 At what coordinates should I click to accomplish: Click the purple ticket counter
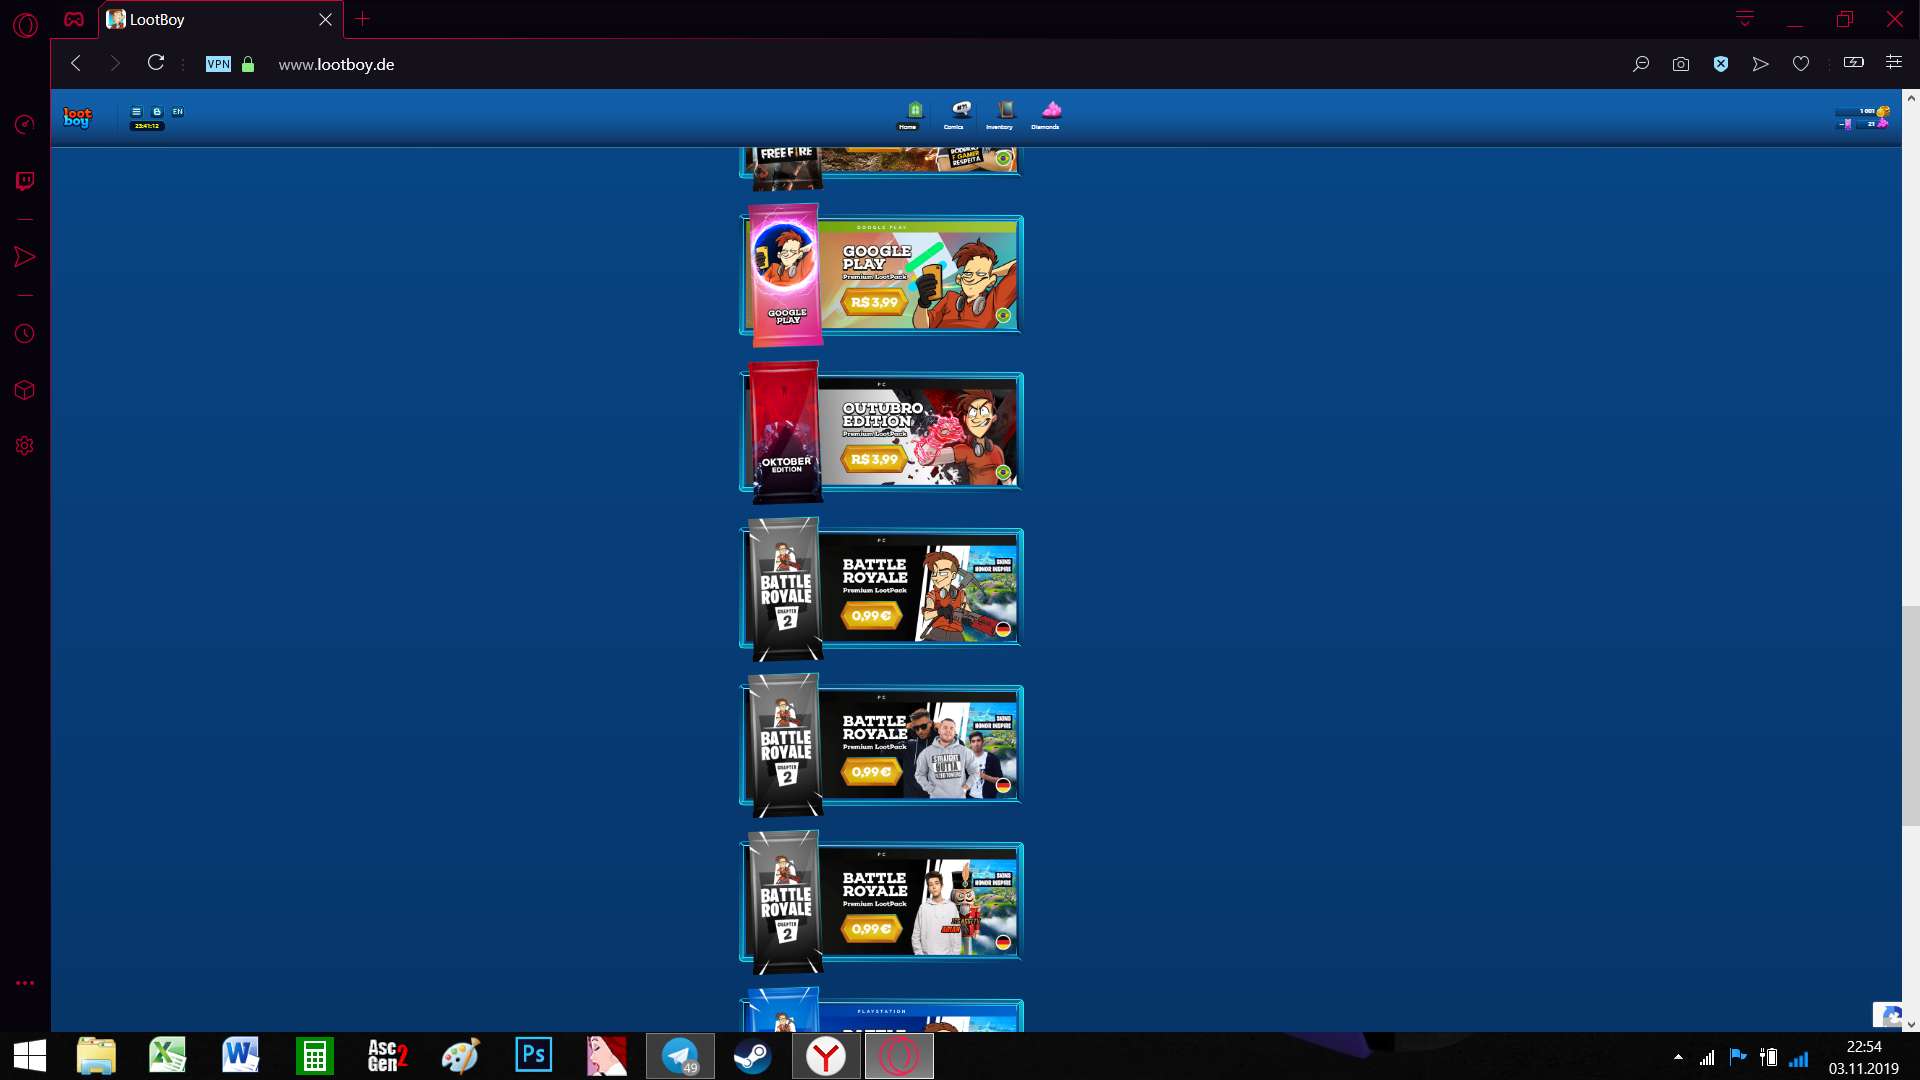click(1845, 124)
